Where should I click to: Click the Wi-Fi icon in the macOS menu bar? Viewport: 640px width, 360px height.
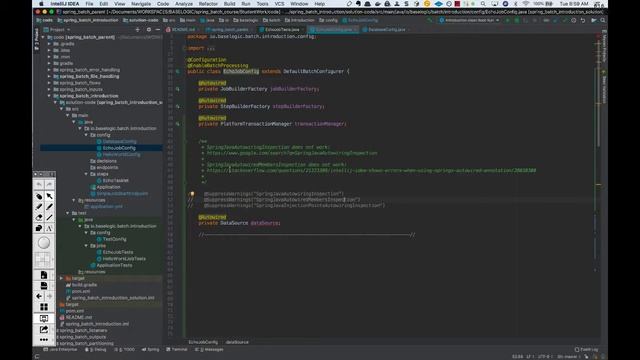coord(526,4)
